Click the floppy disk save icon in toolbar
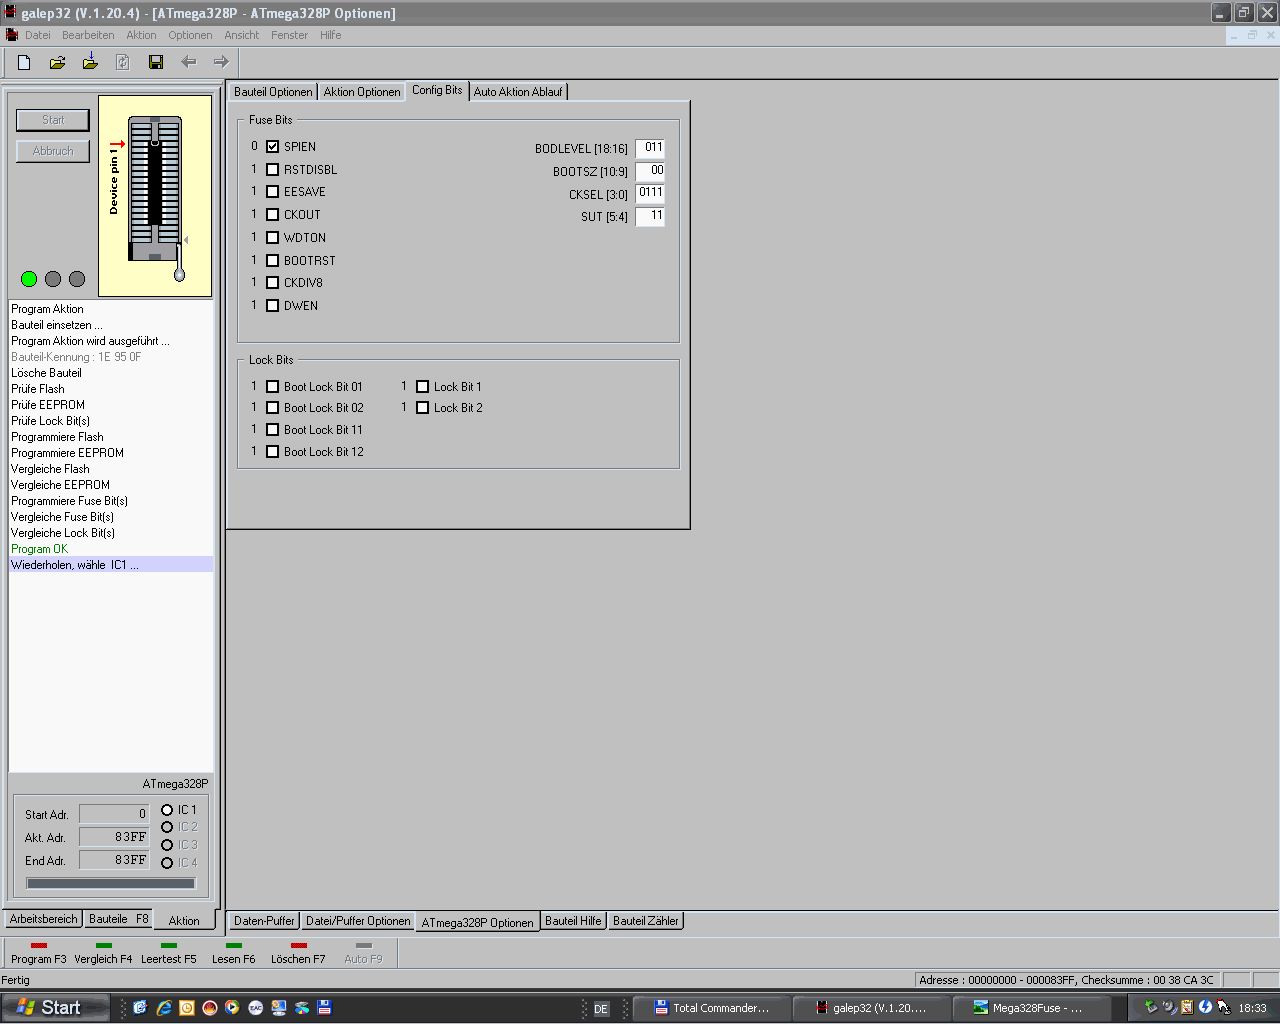Image resolution: width=1280 pixels, height=1024 pixels. 156,62
